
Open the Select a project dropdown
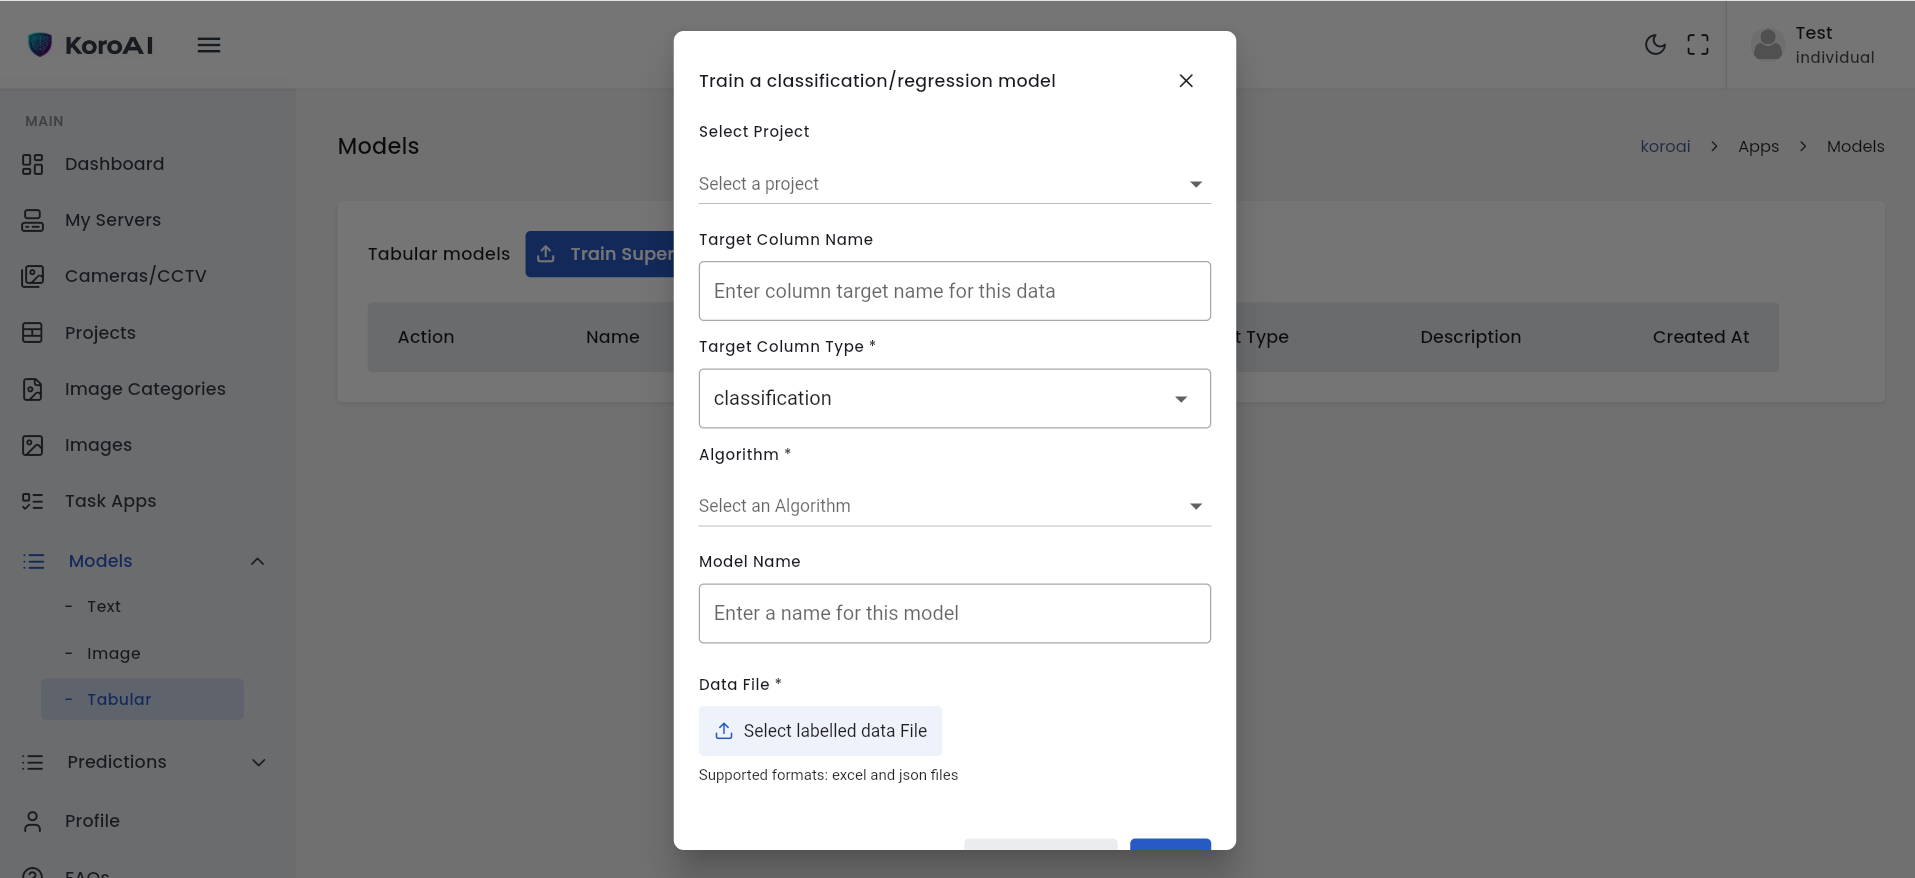pyautogui.click(x=954, y=184)
